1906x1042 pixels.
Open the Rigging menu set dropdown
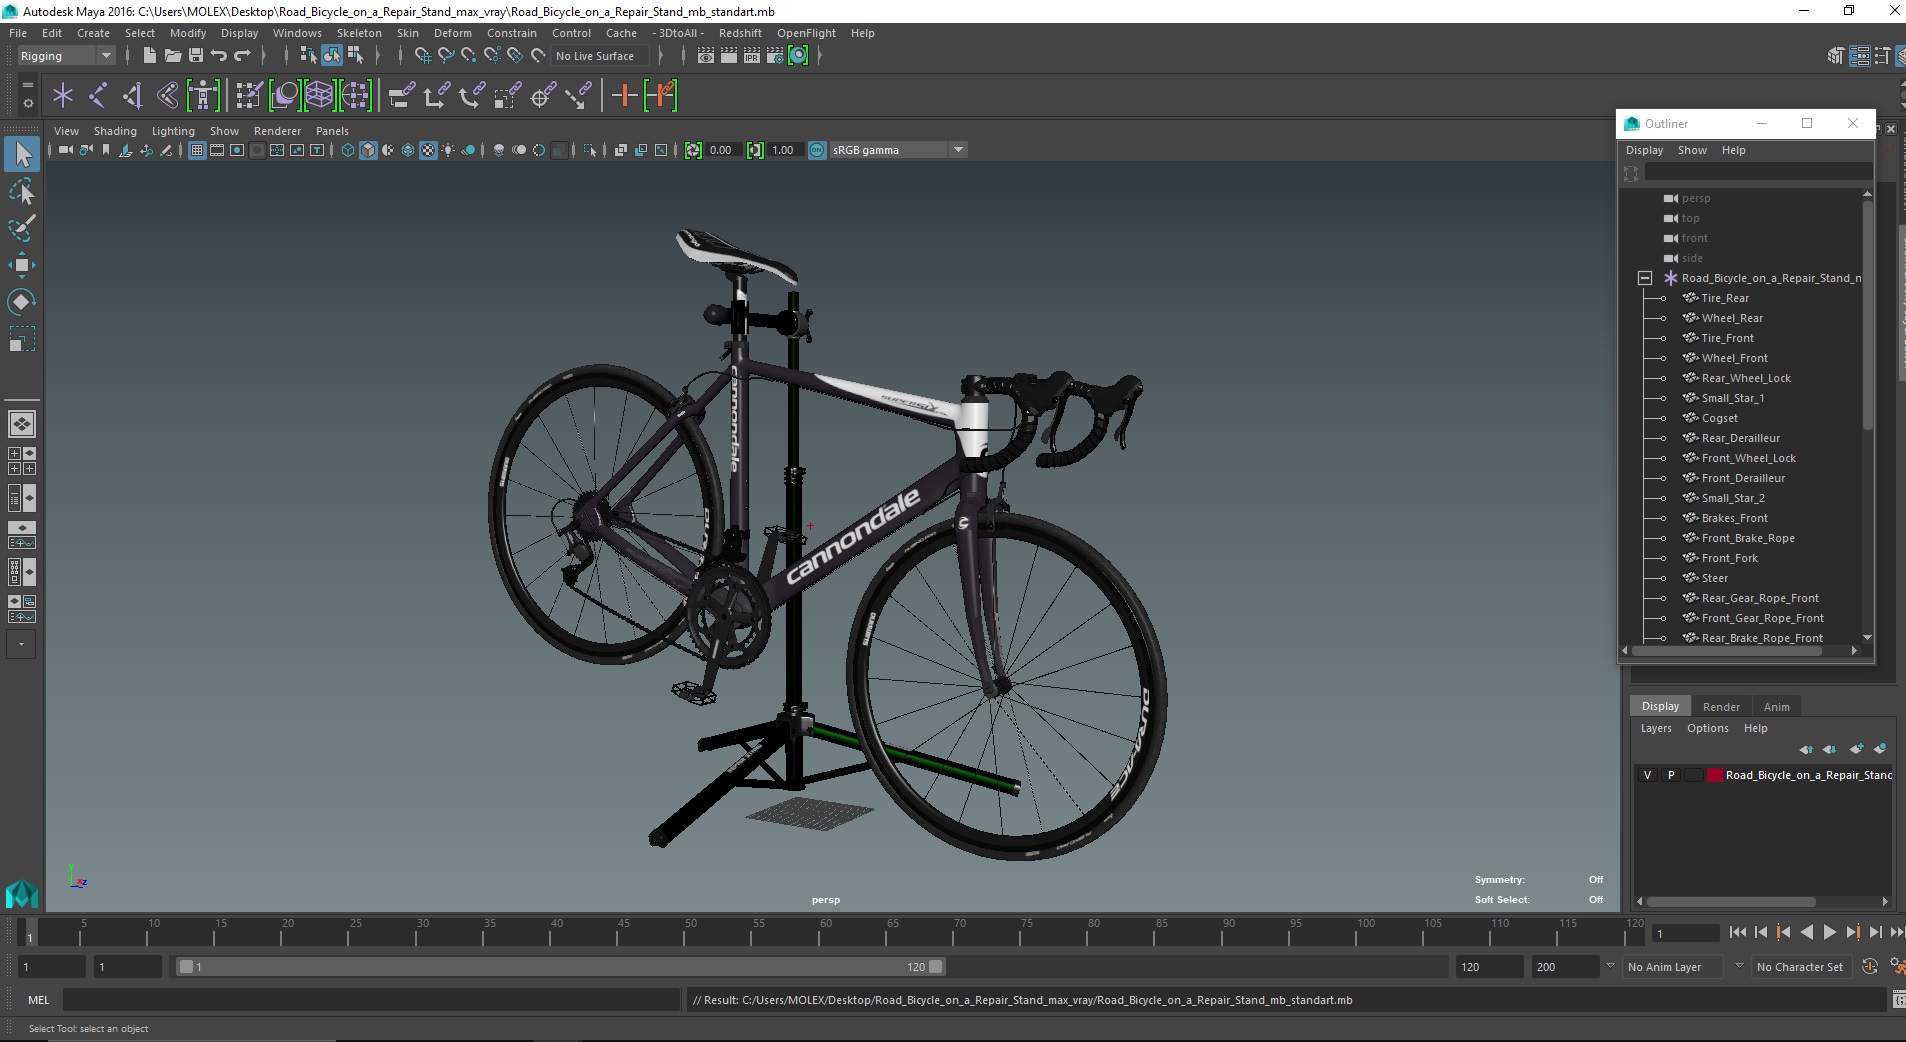coord(66,56)
